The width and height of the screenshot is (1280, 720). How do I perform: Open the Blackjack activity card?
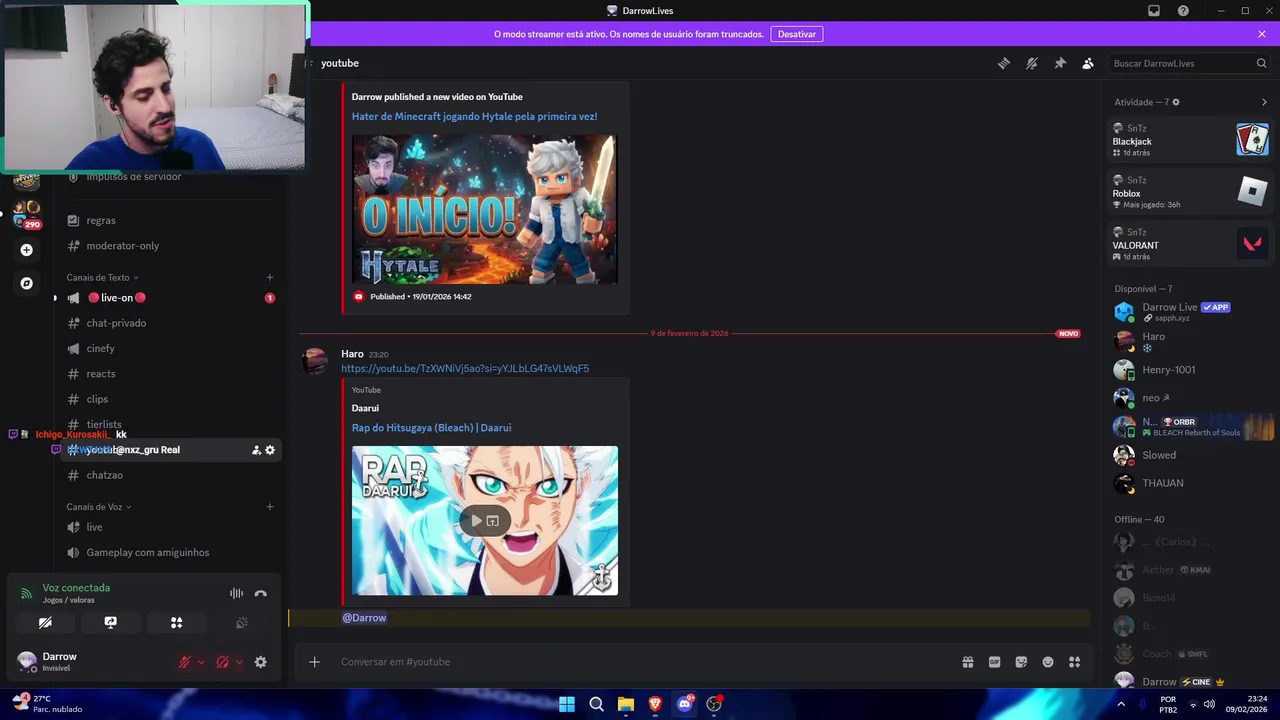pyautogui.click(x=1190, y=140)
